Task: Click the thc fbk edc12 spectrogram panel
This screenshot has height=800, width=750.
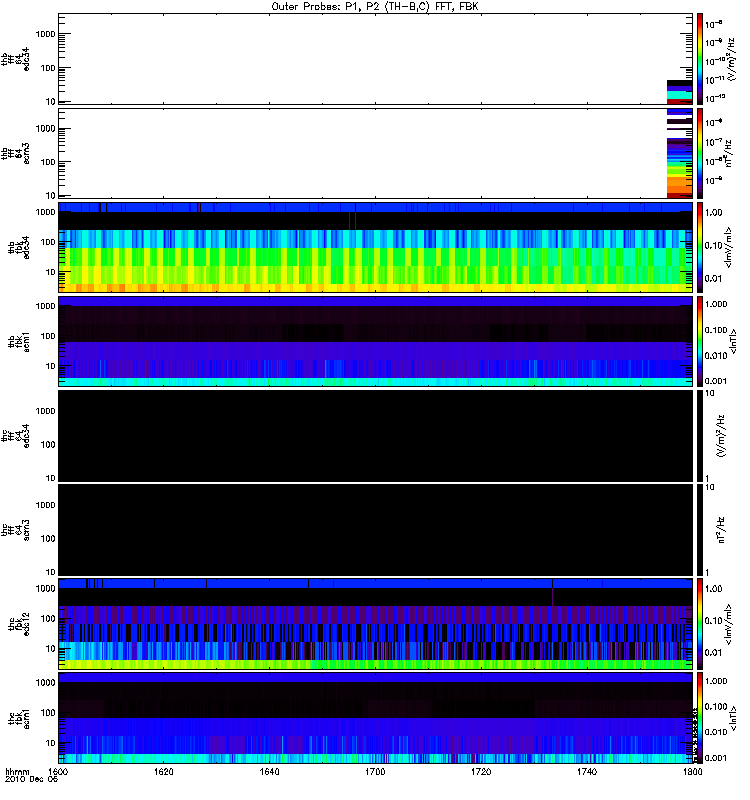Action: [376, 624]
